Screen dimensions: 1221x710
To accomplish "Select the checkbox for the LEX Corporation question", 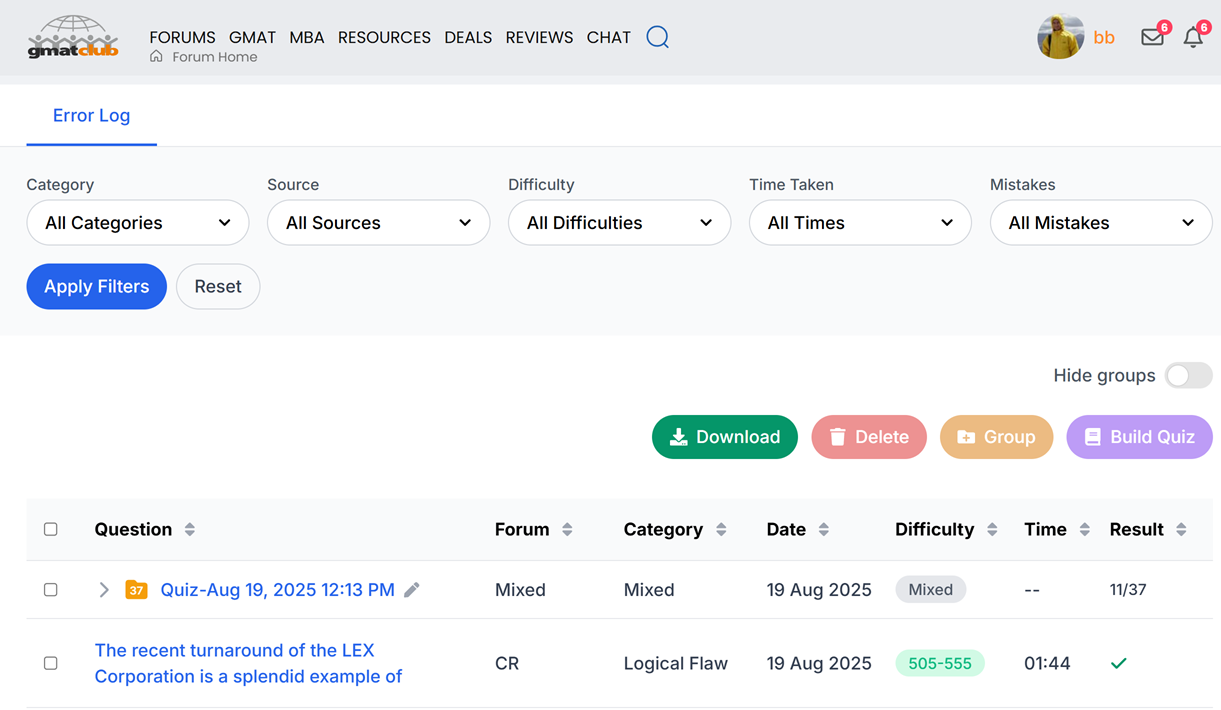I will click(x=51, y=663).
